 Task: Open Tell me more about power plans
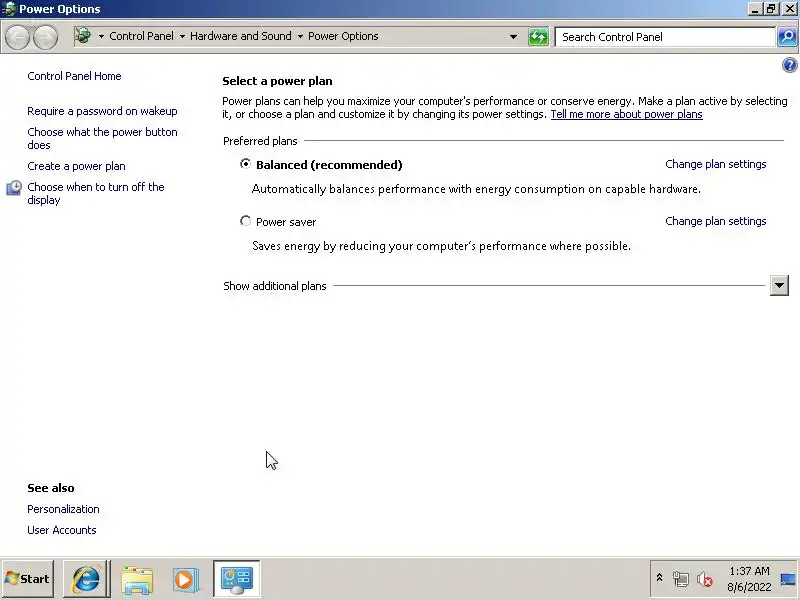pos(627,114)
